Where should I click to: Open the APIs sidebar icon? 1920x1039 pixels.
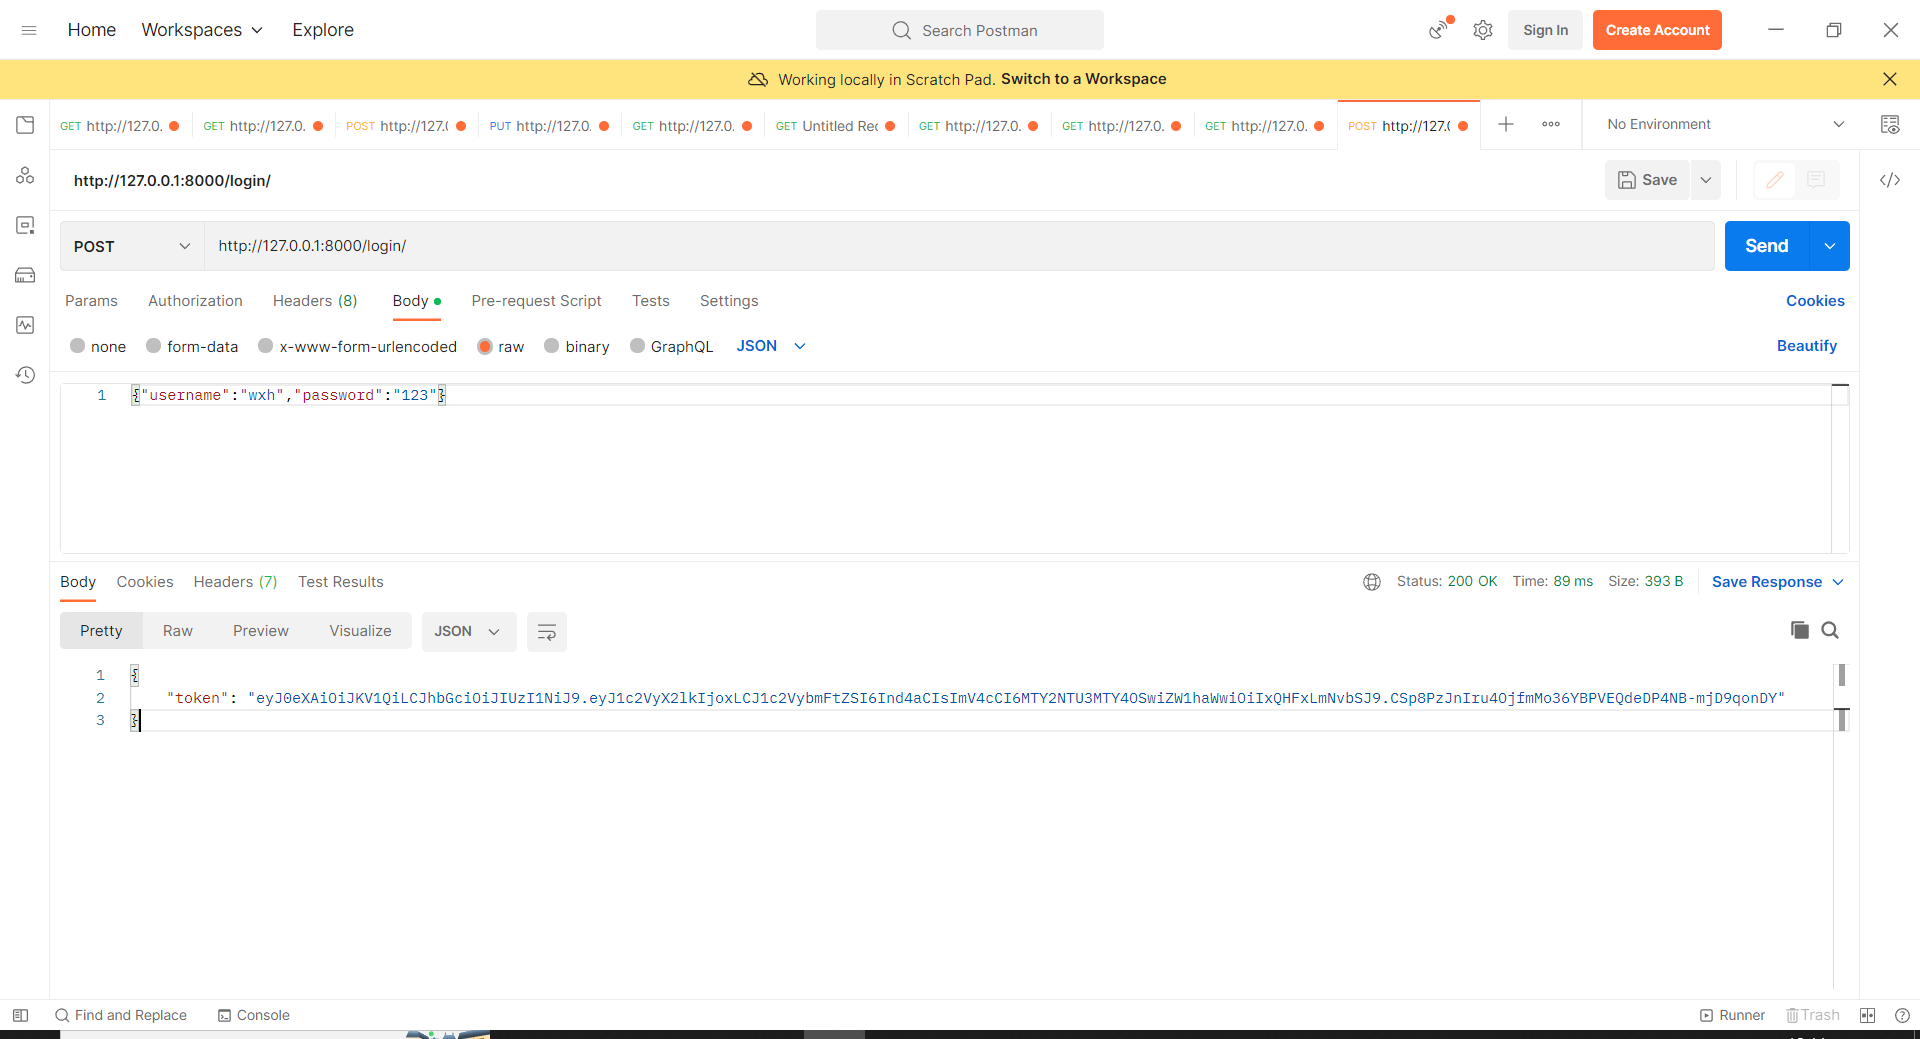[x=25, y=225]
